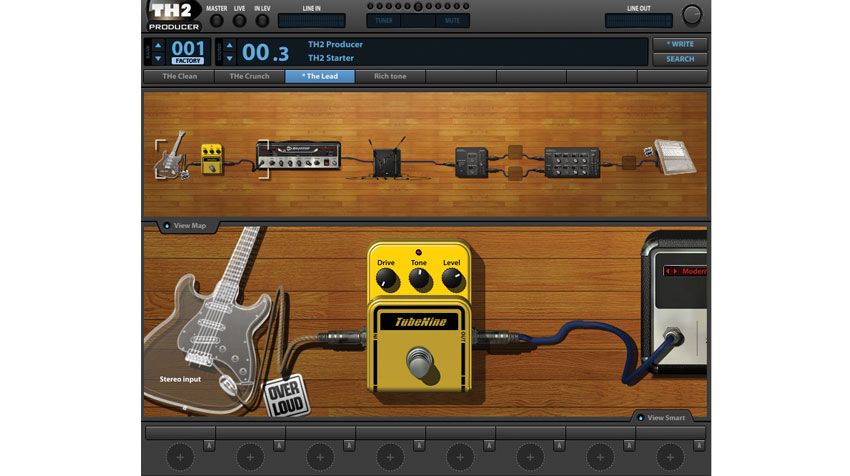This screenshot has width=850, height=476.
Task: Click the first plus knob slot at bottom
Action: (x=180, y=457)
